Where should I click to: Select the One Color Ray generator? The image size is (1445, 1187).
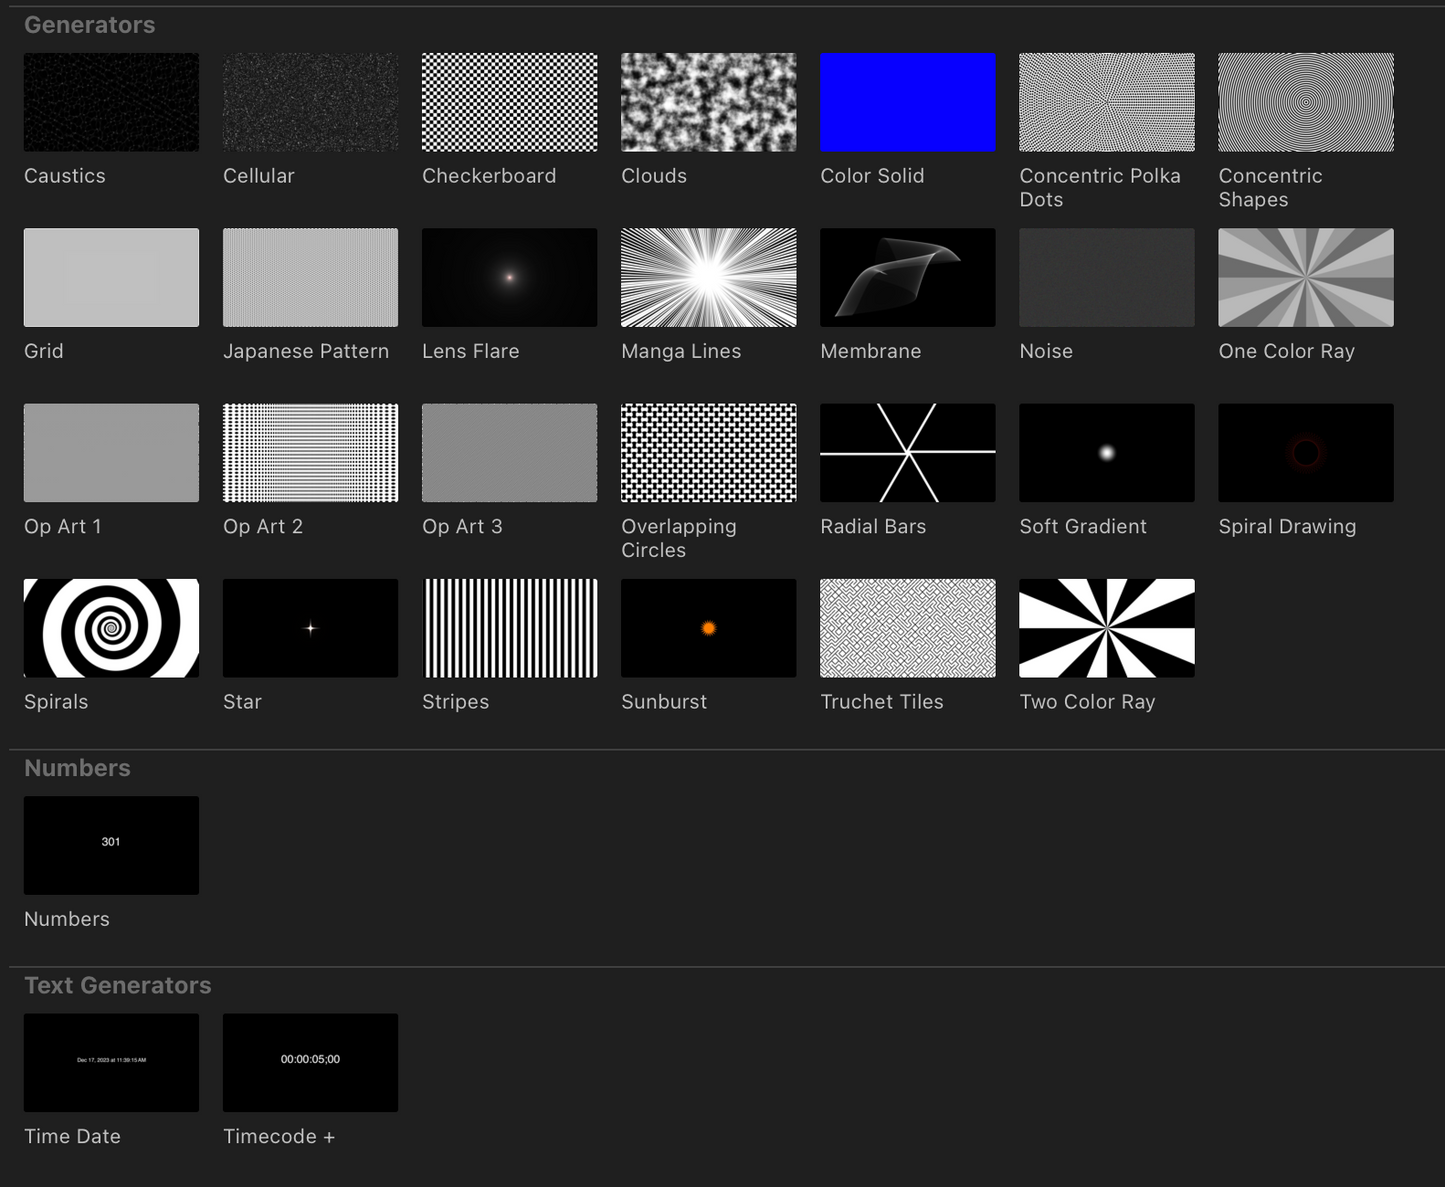[x=1305, y=278]
